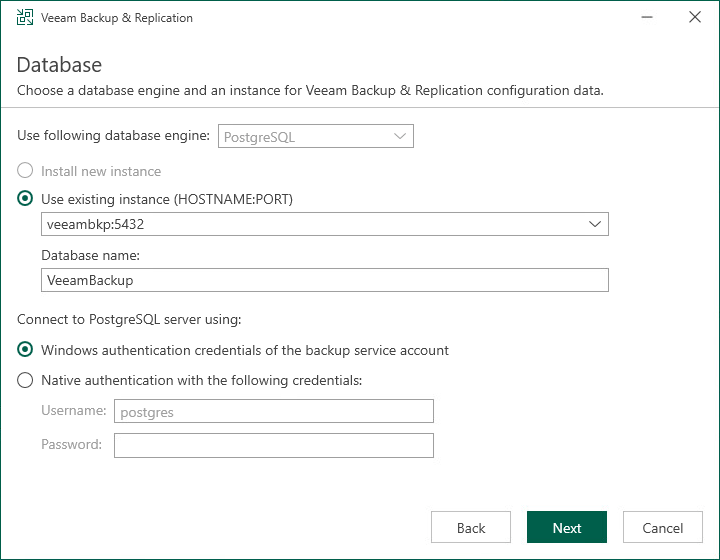Click the VeeamBackup database name field
Viewport: 720px width, 560px height.
(x=324, y=280)
